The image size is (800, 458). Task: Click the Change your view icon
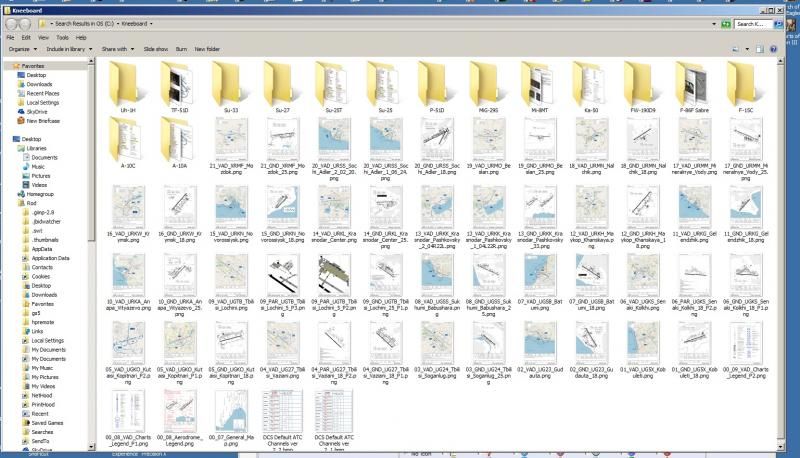[x=736, y=49]
